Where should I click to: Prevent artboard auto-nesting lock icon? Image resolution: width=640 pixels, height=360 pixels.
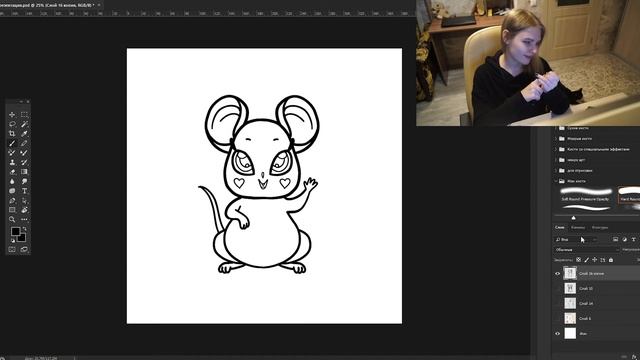pyautogui.click(x=603, y=260)
